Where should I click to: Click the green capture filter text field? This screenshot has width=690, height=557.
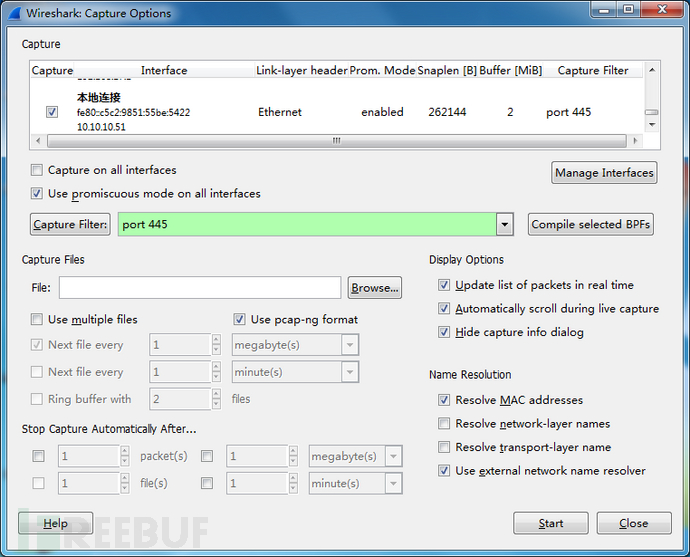pyautogui.click(x=307, y=224)
